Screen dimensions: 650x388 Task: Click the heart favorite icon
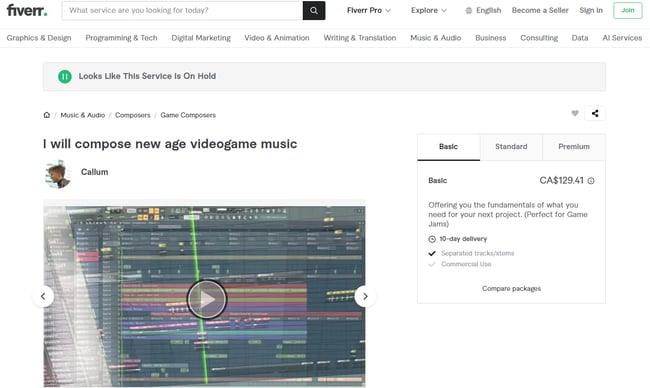coord(575,113)
